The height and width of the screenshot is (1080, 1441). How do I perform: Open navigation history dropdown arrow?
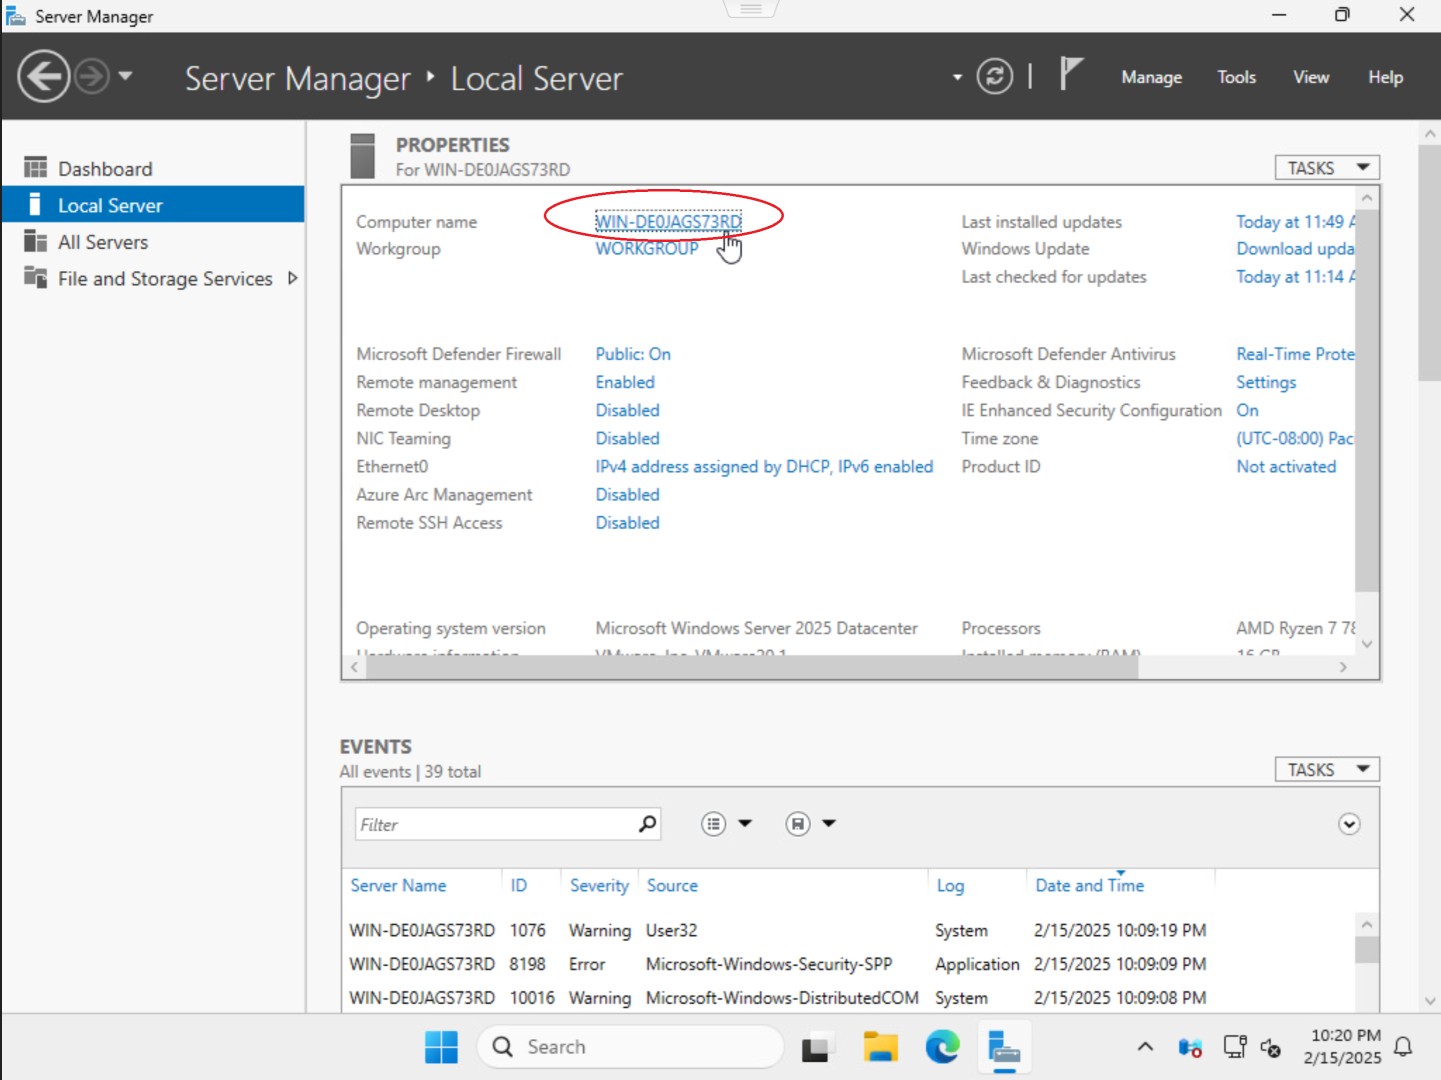coord(125,76)
